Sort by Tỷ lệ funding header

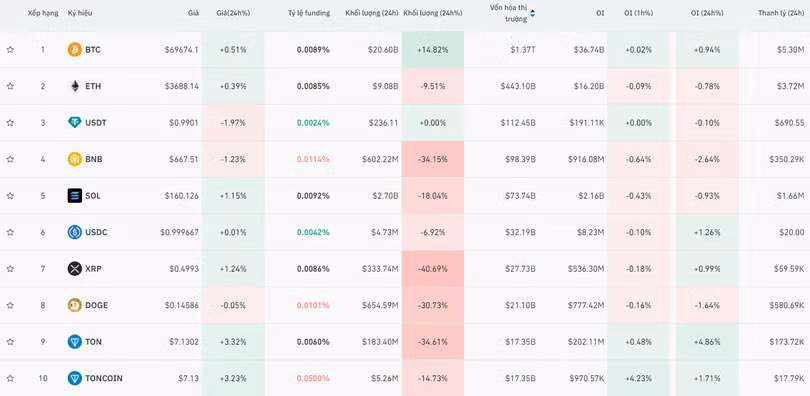[x=309, y=13]
